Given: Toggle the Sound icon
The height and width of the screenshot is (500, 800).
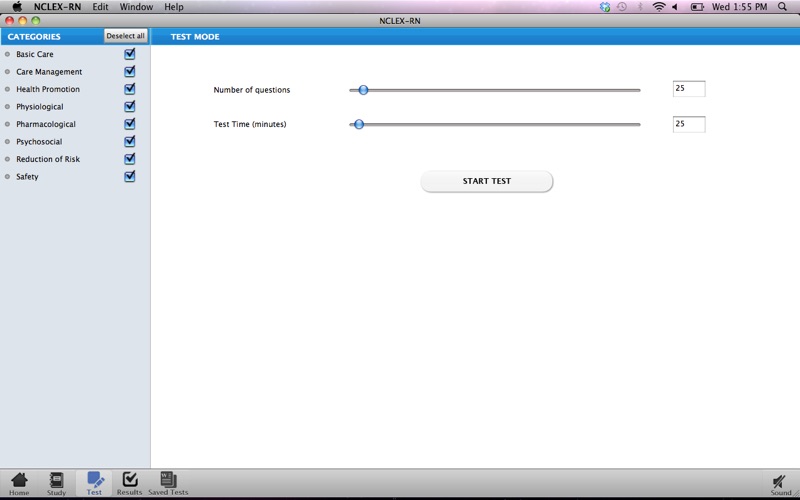Looking at the screenshot, I should point(780,485).
